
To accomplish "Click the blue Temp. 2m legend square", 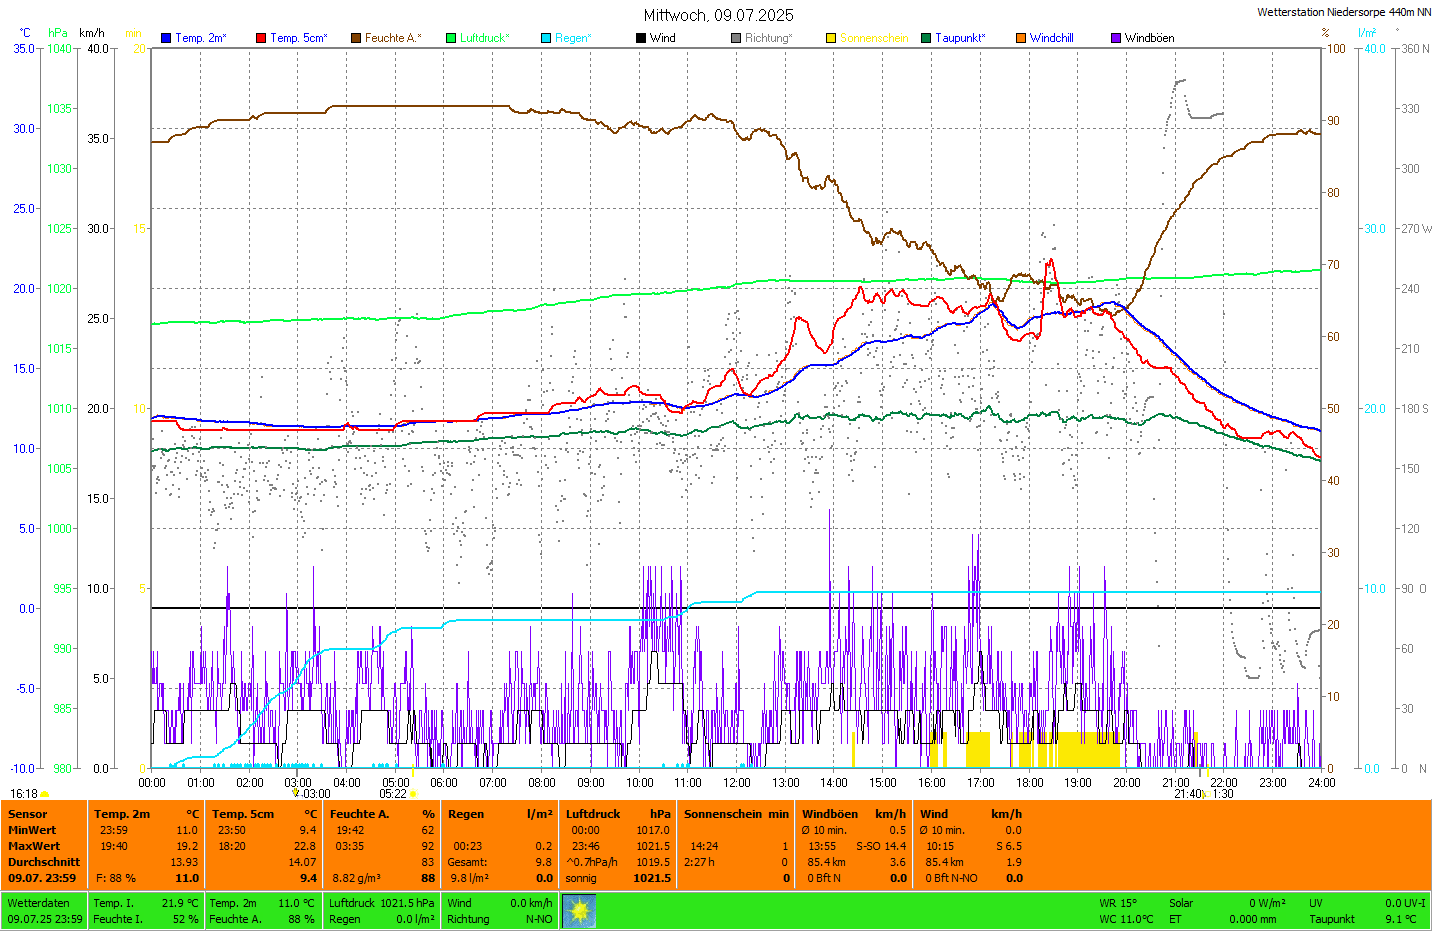I will tap(166, 38).
